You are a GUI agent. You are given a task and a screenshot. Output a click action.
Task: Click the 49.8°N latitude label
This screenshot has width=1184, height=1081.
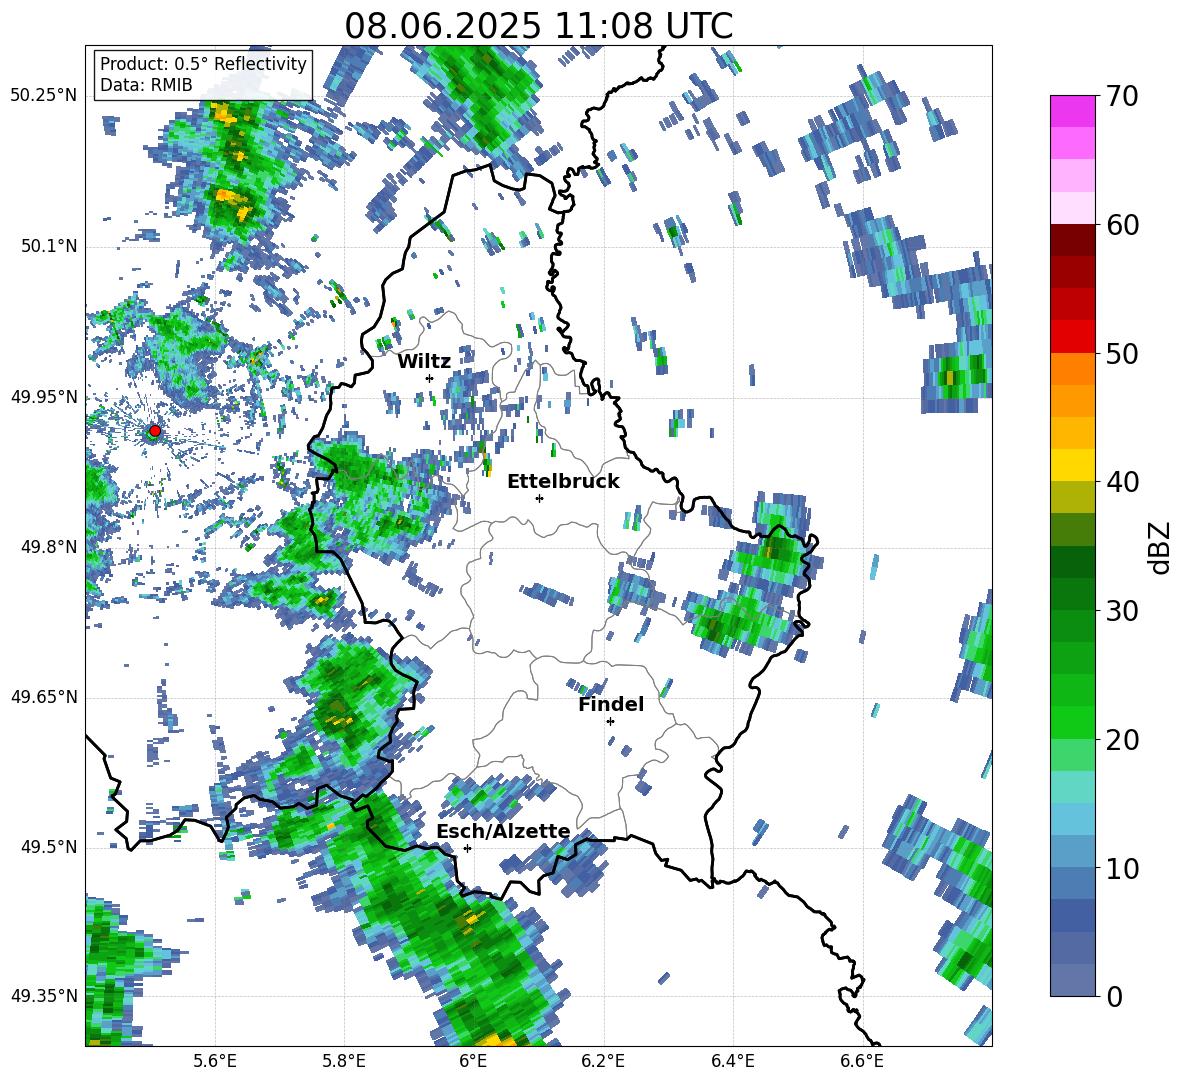[x=48, y=547]
